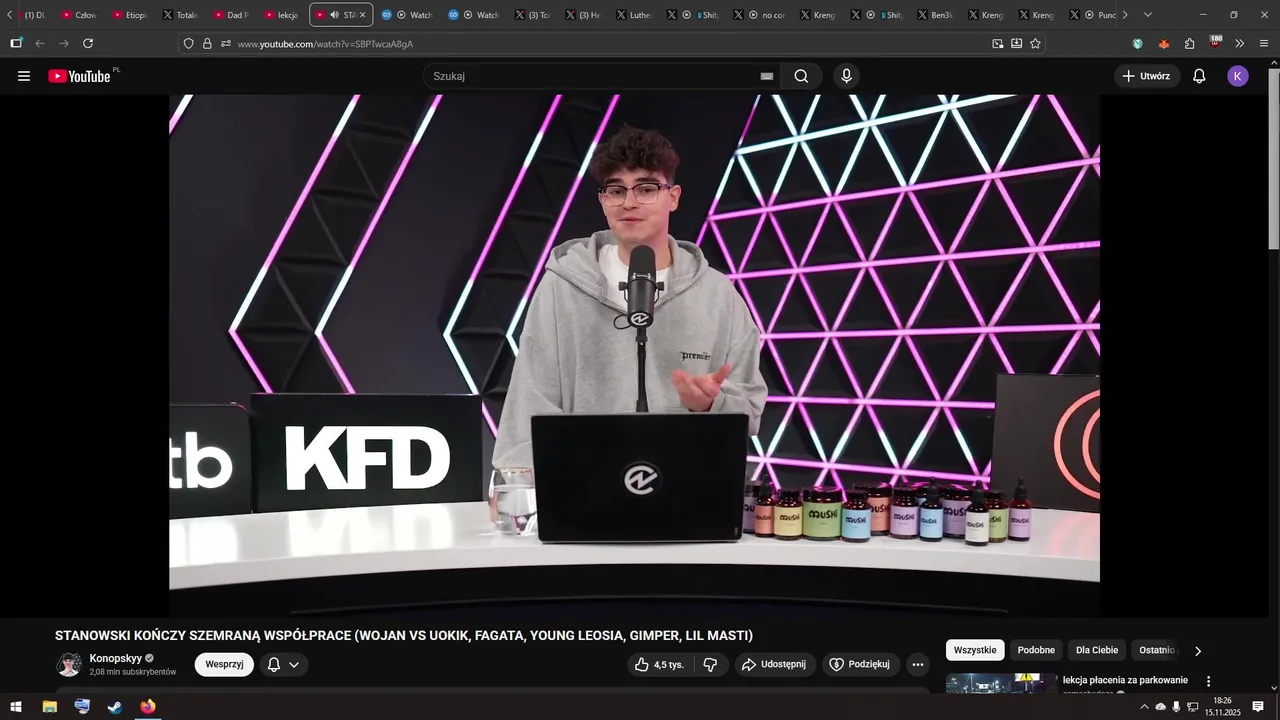Open YouTube notifications bell
Screen dimensions: 1280x720
(1199, 76)
